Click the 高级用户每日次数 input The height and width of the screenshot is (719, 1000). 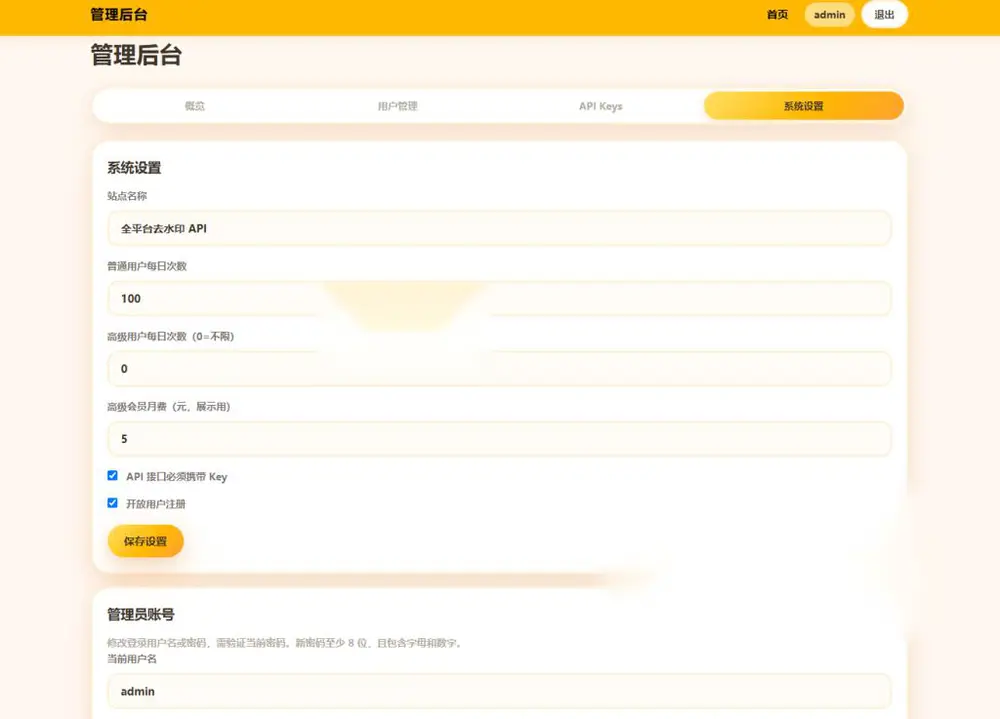pyautogui.click(x=499, y=369)
